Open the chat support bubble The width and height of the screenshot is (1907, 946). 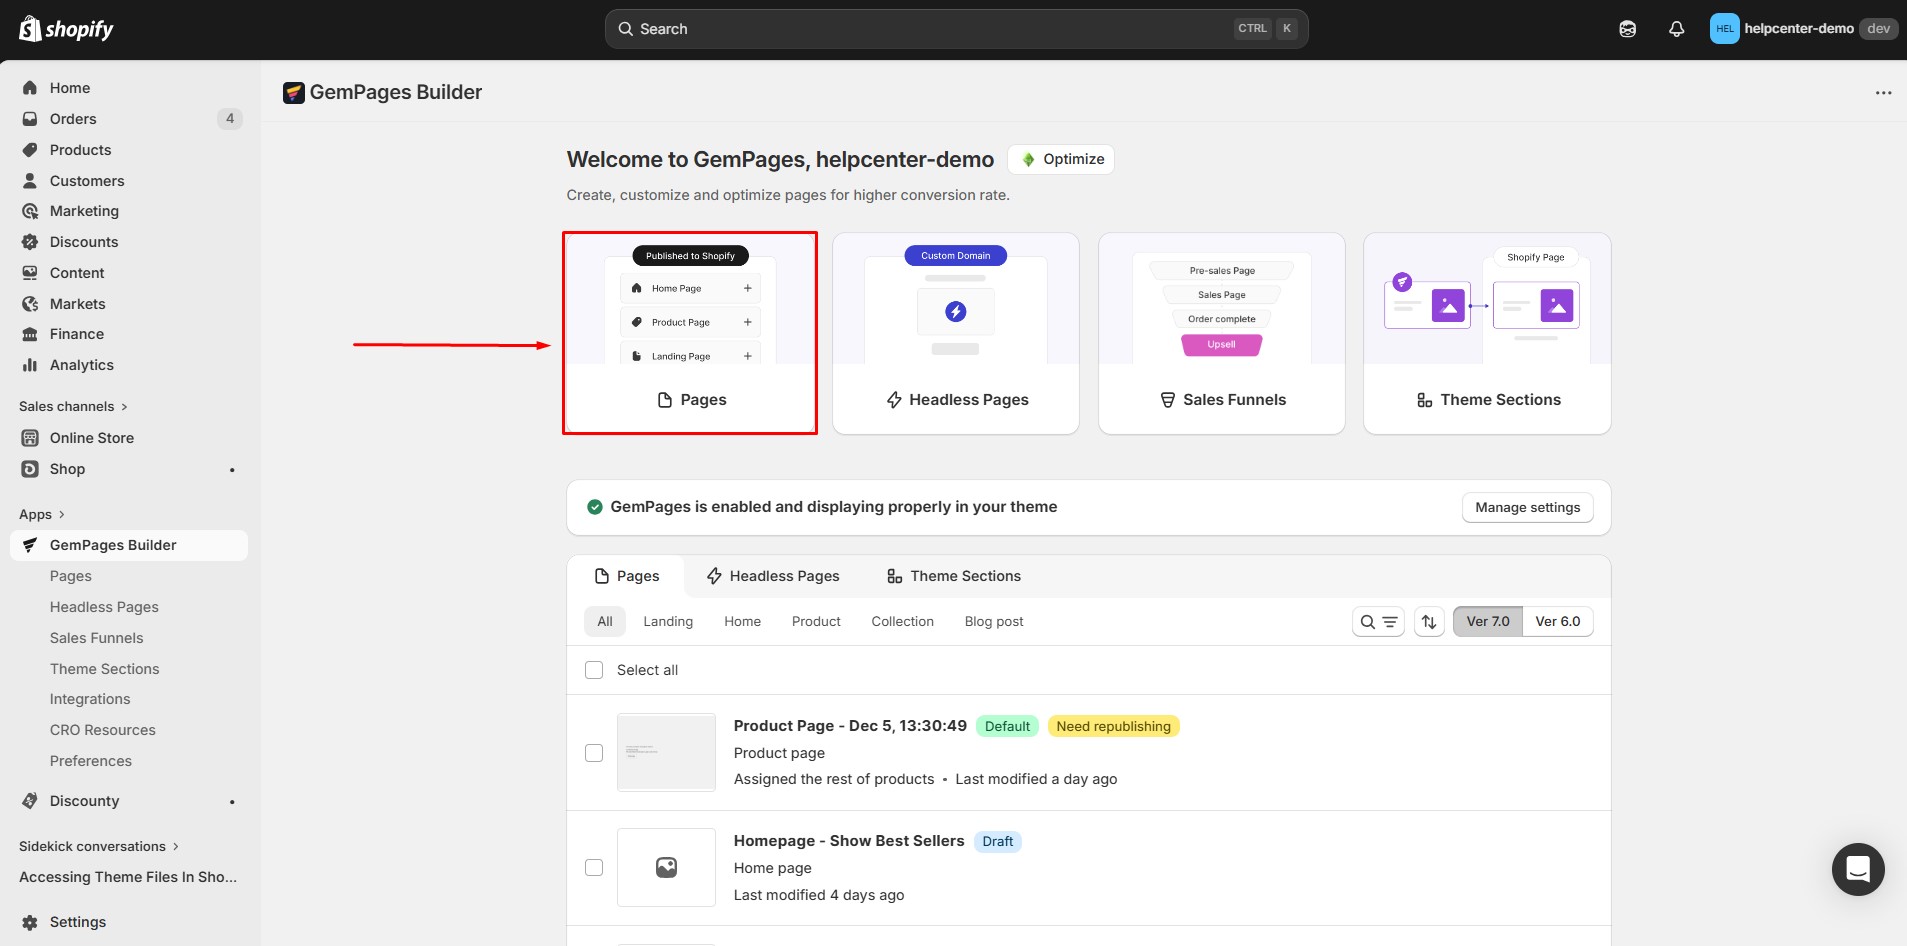click(1857, 869)
